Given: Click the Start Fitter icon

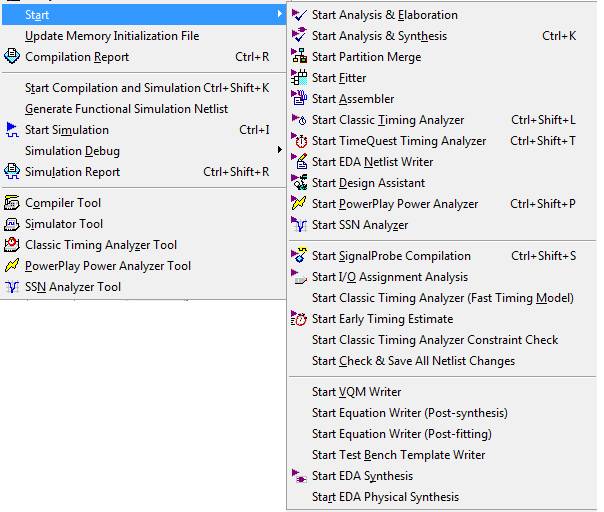Looking at the screenshot, I should pos(299,78).
